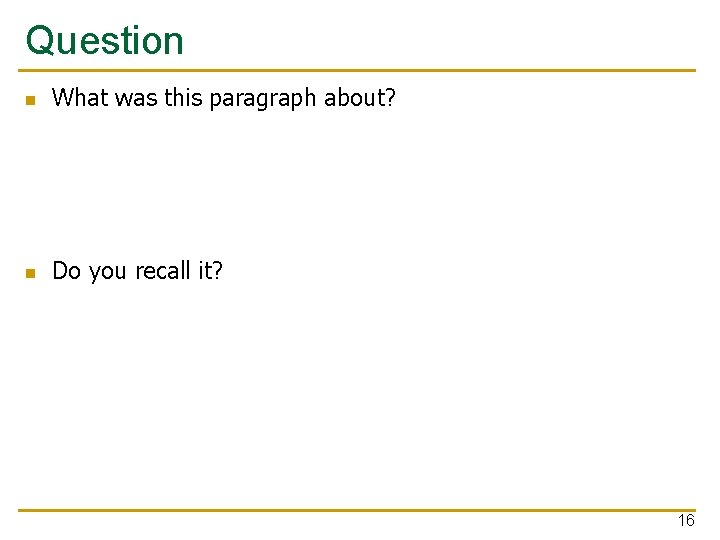720x540 pixels.
Task: Click the gold bullet before "Do you"
Action: 31,273
